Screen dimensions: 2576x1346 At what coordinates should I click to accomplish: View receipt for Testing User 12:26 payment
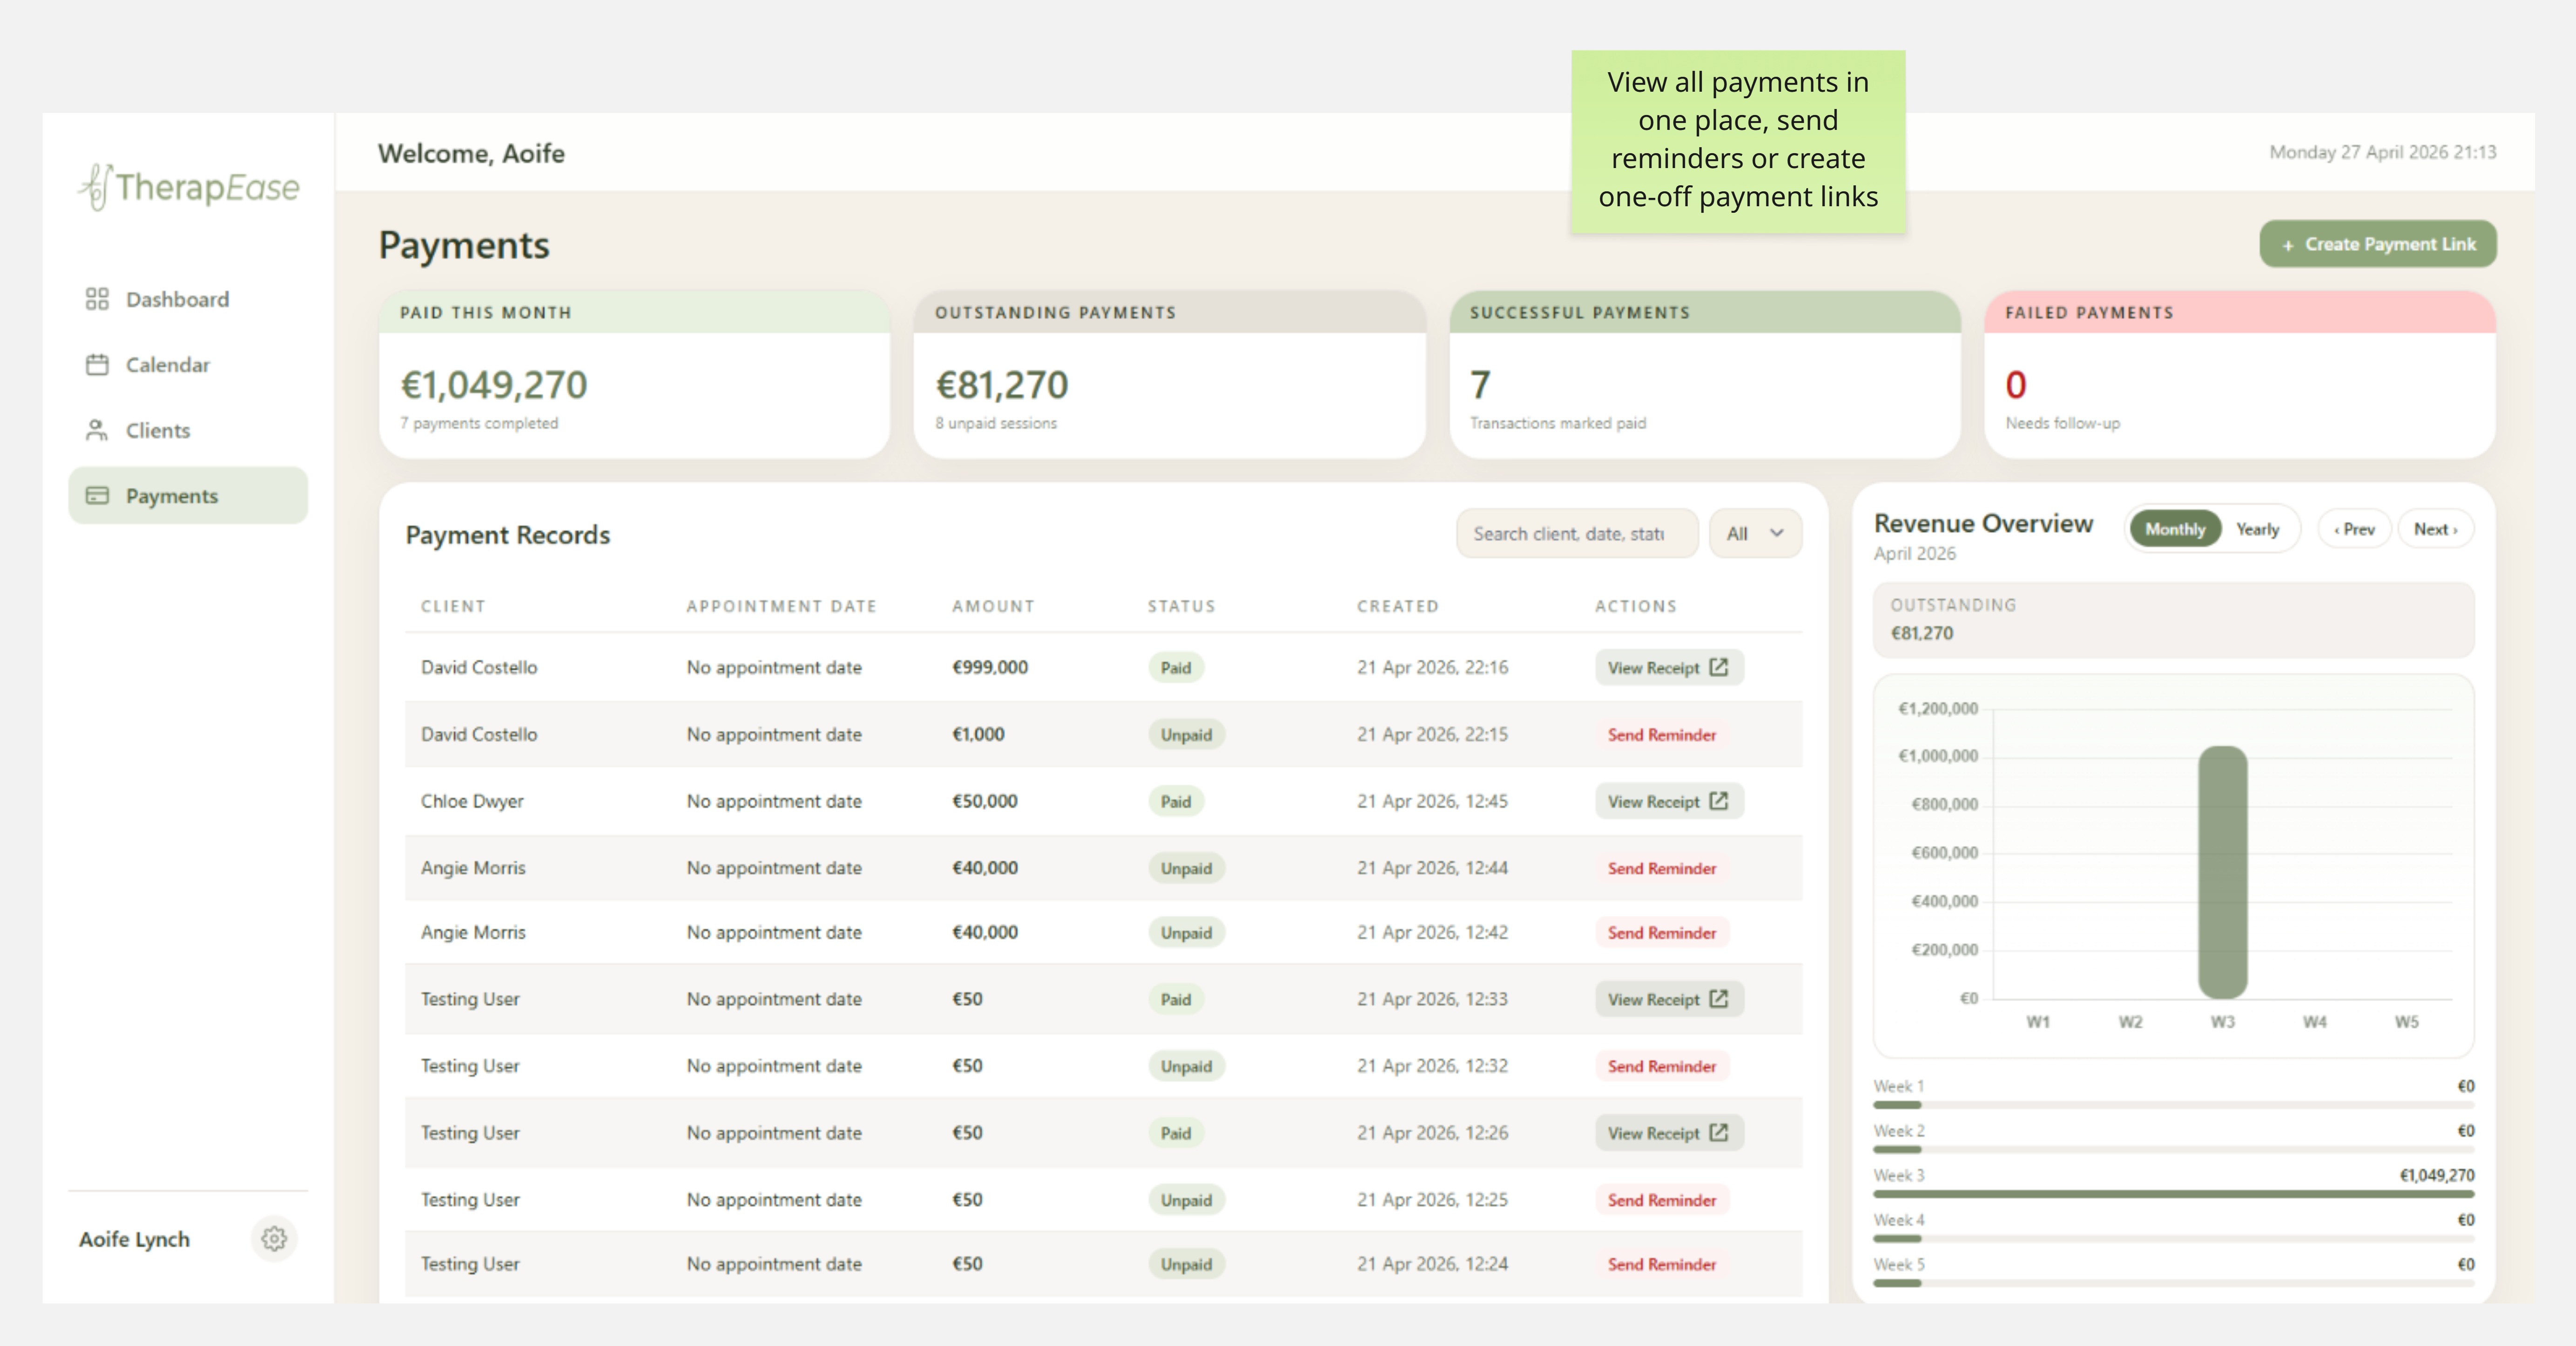pyautogui.click(x=1668, y=1133)
